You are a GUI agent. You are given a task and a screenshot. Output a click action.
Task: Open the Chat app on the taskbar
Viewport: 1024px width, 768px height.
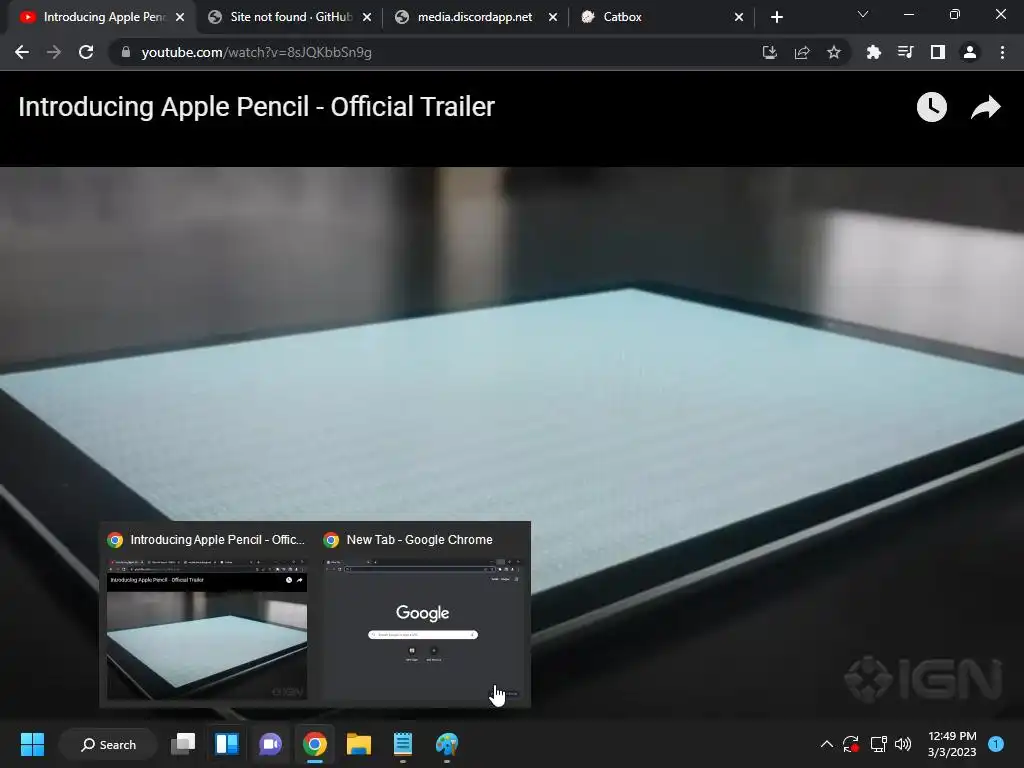click(x=270, y=744)
